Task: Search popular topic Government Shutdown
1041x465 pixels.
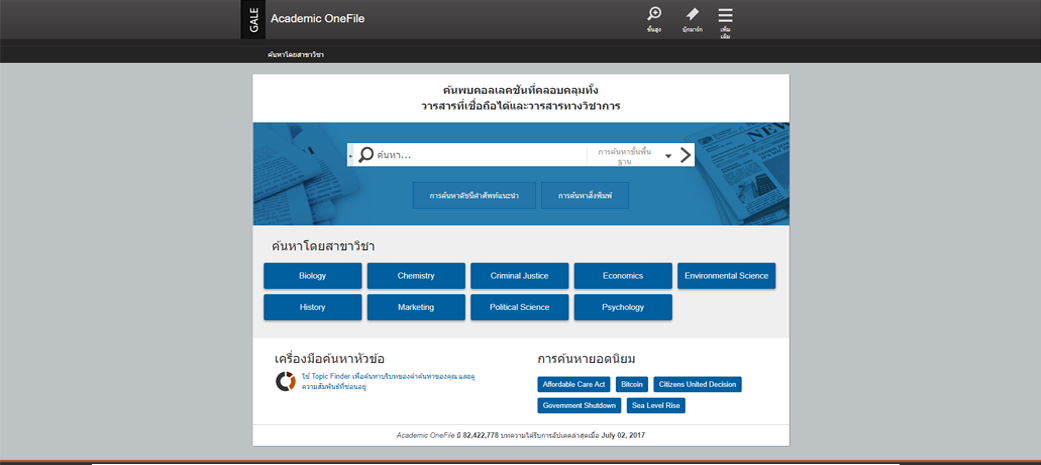Action: pyautogui.click(x=580, y=405)
